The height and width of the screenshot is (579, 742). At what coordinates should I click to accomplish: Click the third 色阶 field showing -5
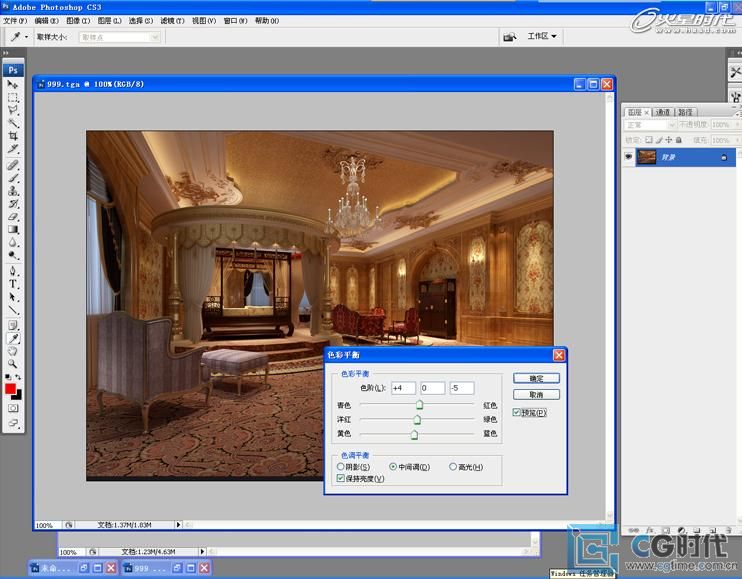[462, 388]
